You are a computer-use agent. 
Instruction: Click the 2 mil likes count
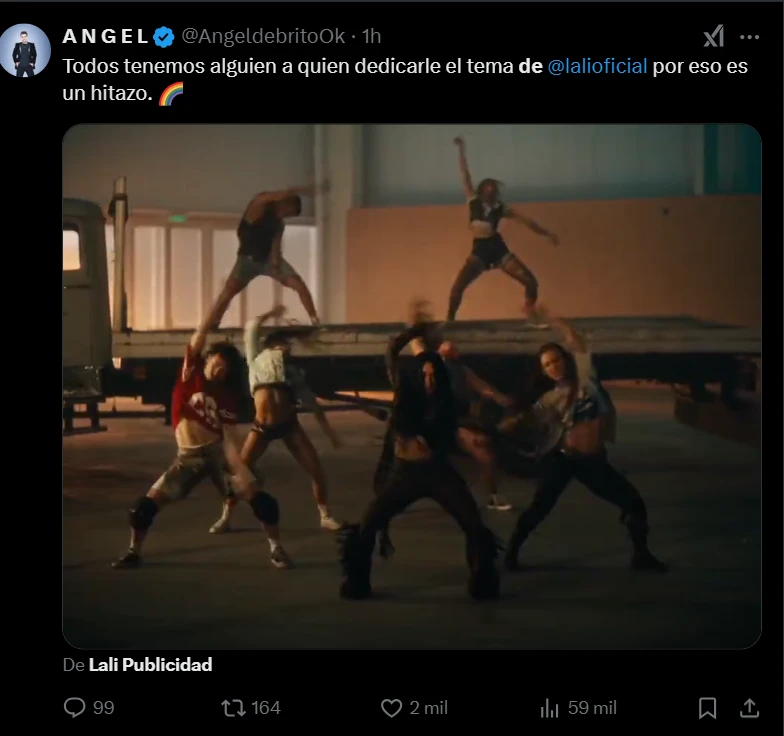point(429,708)
